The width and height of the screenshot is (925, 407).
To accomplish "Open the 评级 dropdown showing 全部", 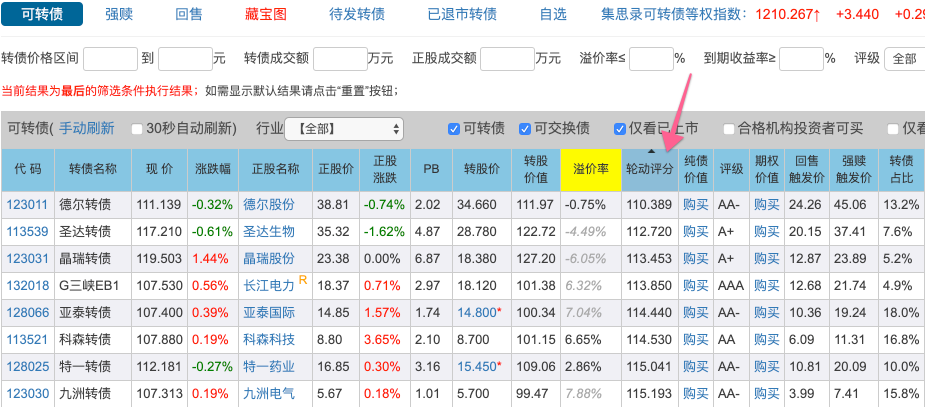I will 905,58.
